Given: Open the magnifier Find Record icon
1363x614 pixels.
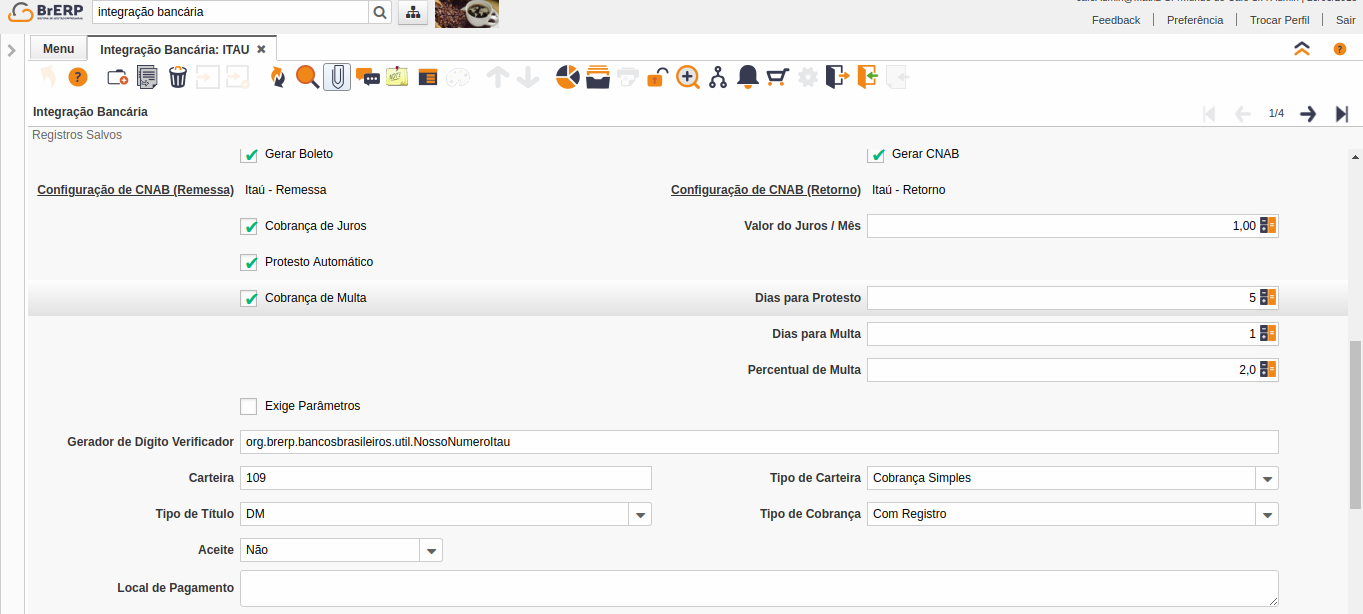Looking at the screenshot, I should coord(307,77).
